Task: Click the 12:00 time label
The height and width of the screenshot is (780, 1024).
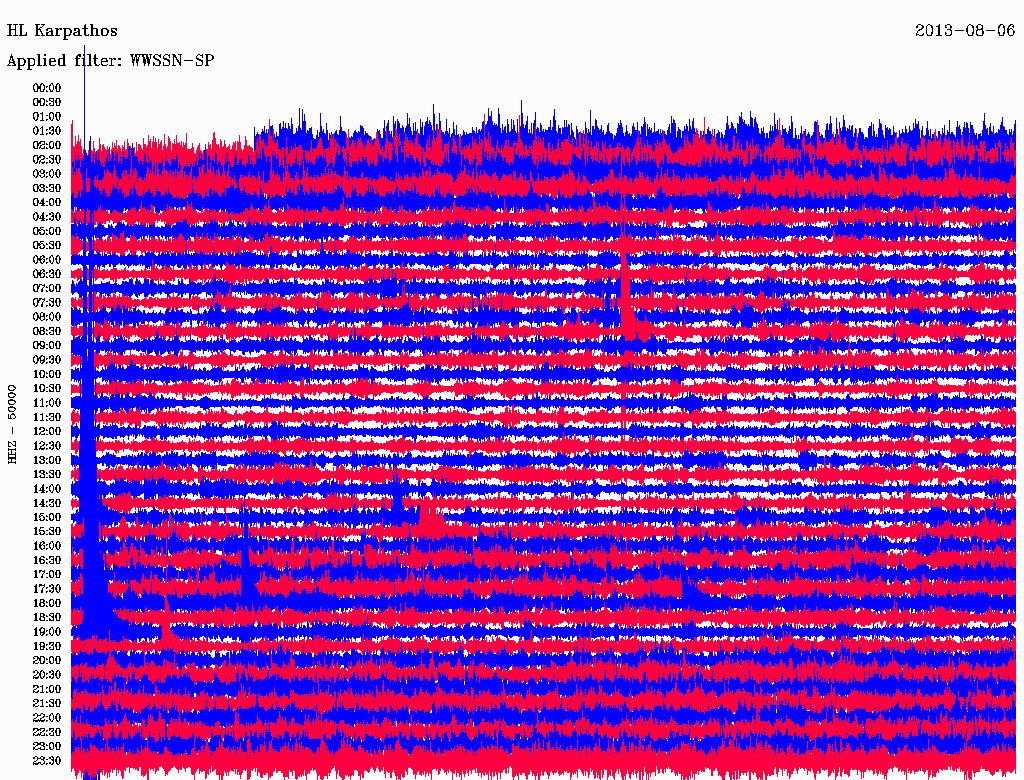Action: click(47, 432)
